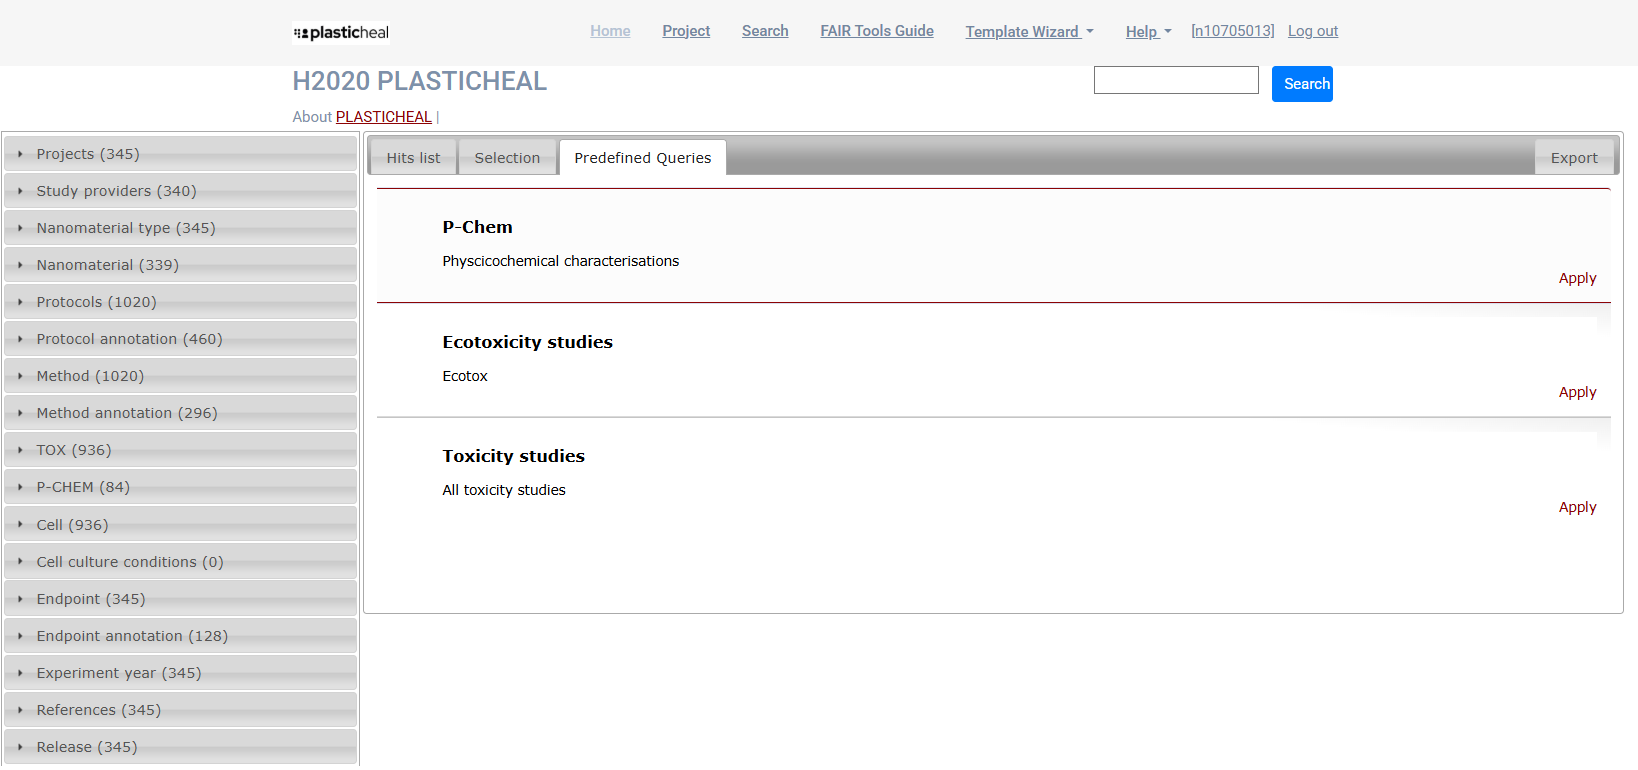Open the Help dropdown menu
Screen dimensions: 1638x770
tap(1148, 32)
